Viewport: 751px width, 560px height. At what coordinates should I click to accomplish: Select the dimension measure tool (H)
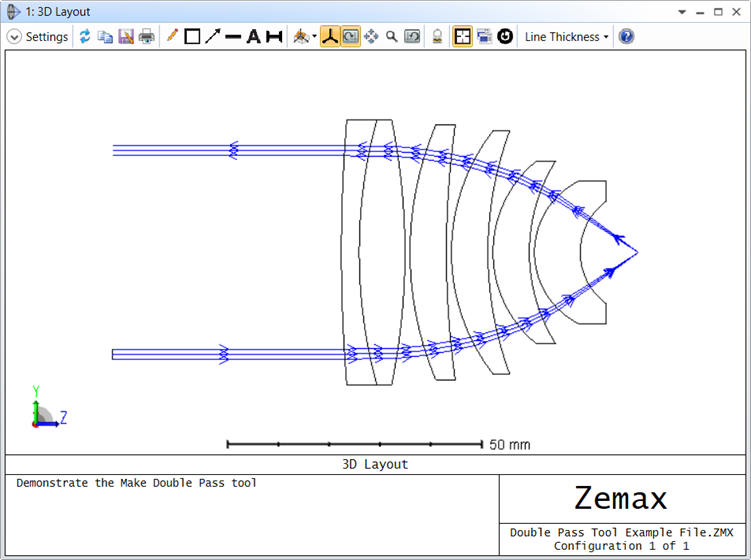tap(274, 36)
